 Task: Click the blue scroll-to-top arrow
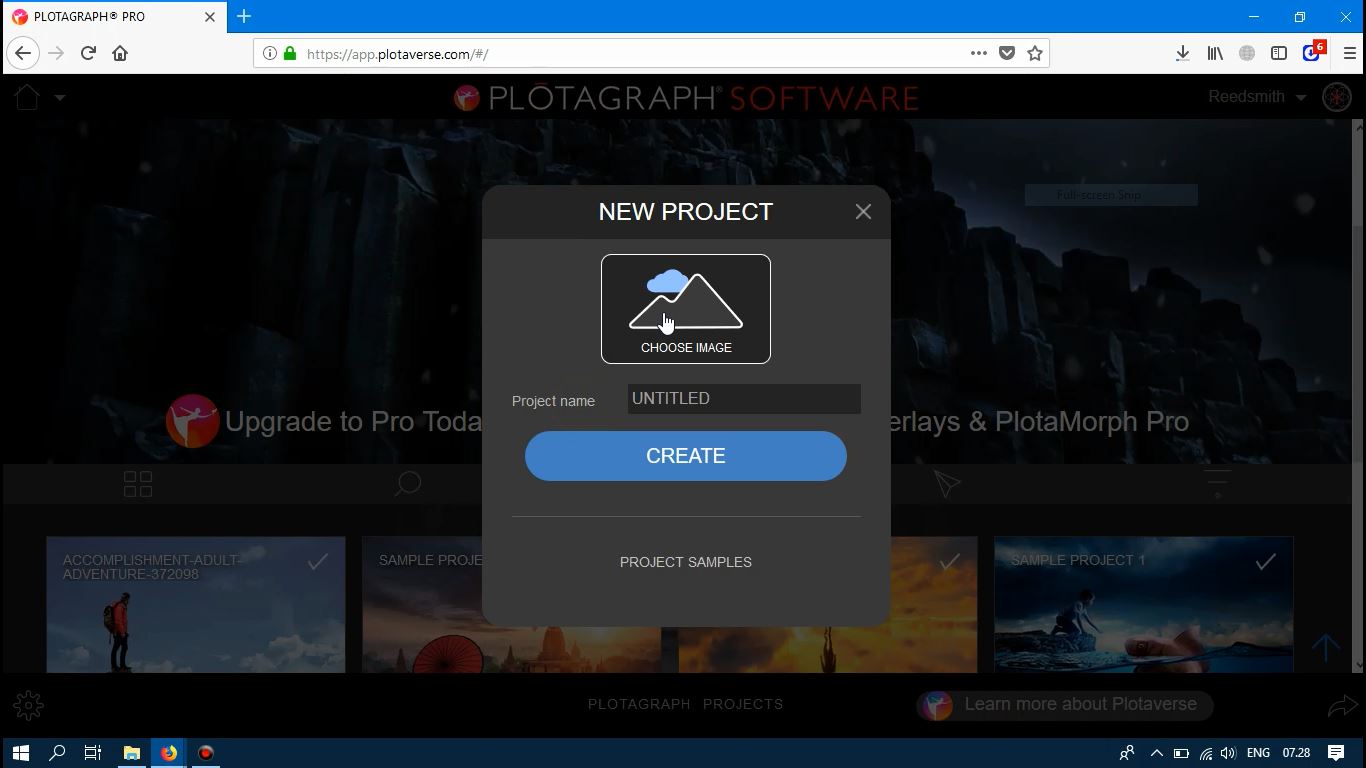tap(1326, 647)
